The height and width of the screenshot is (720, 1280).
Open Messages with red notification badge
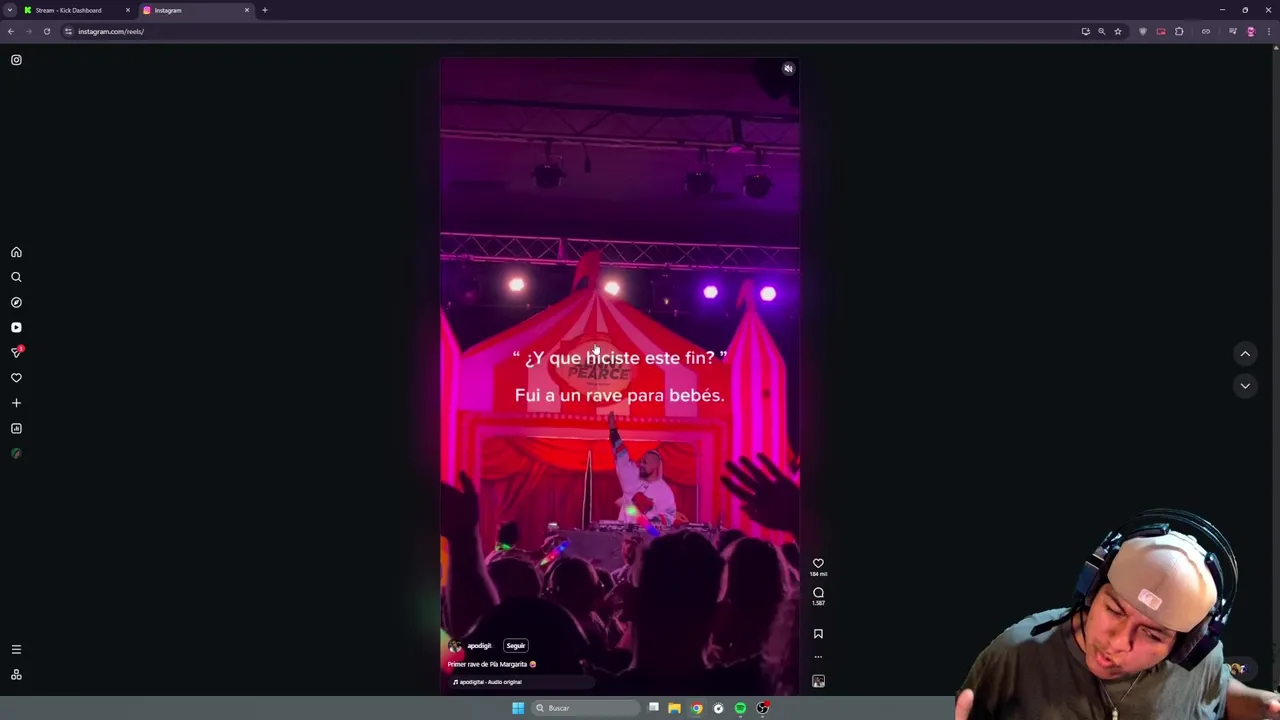point(16,352)
